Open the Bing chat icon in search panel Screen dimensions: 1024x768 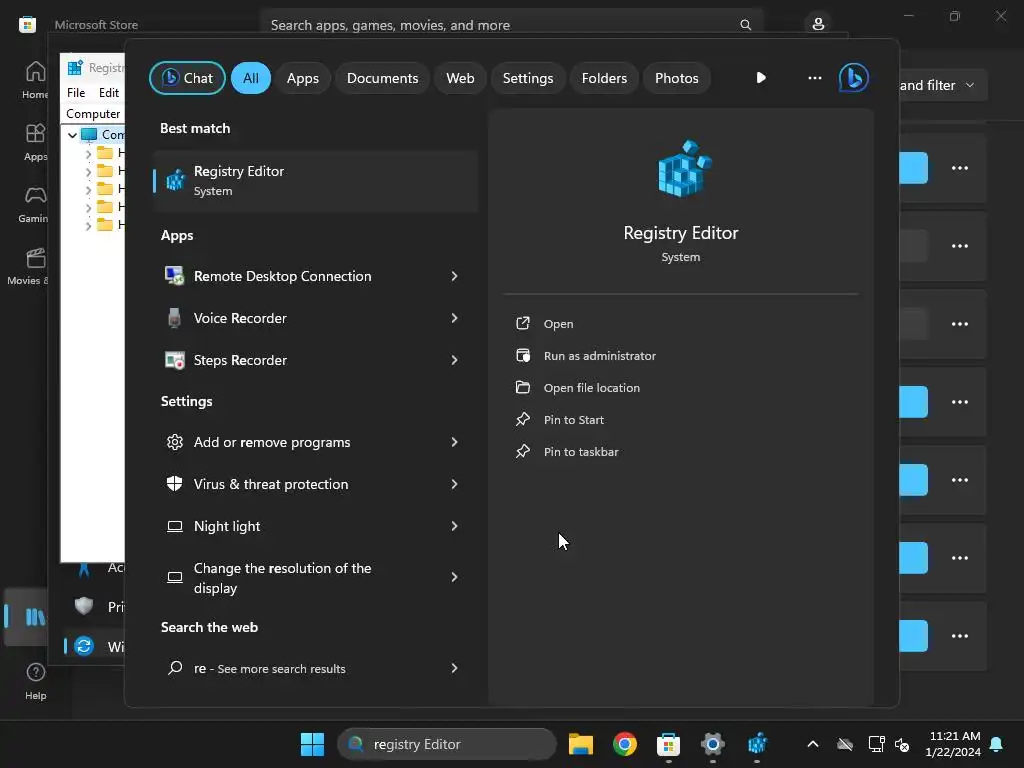coord(854,78)
